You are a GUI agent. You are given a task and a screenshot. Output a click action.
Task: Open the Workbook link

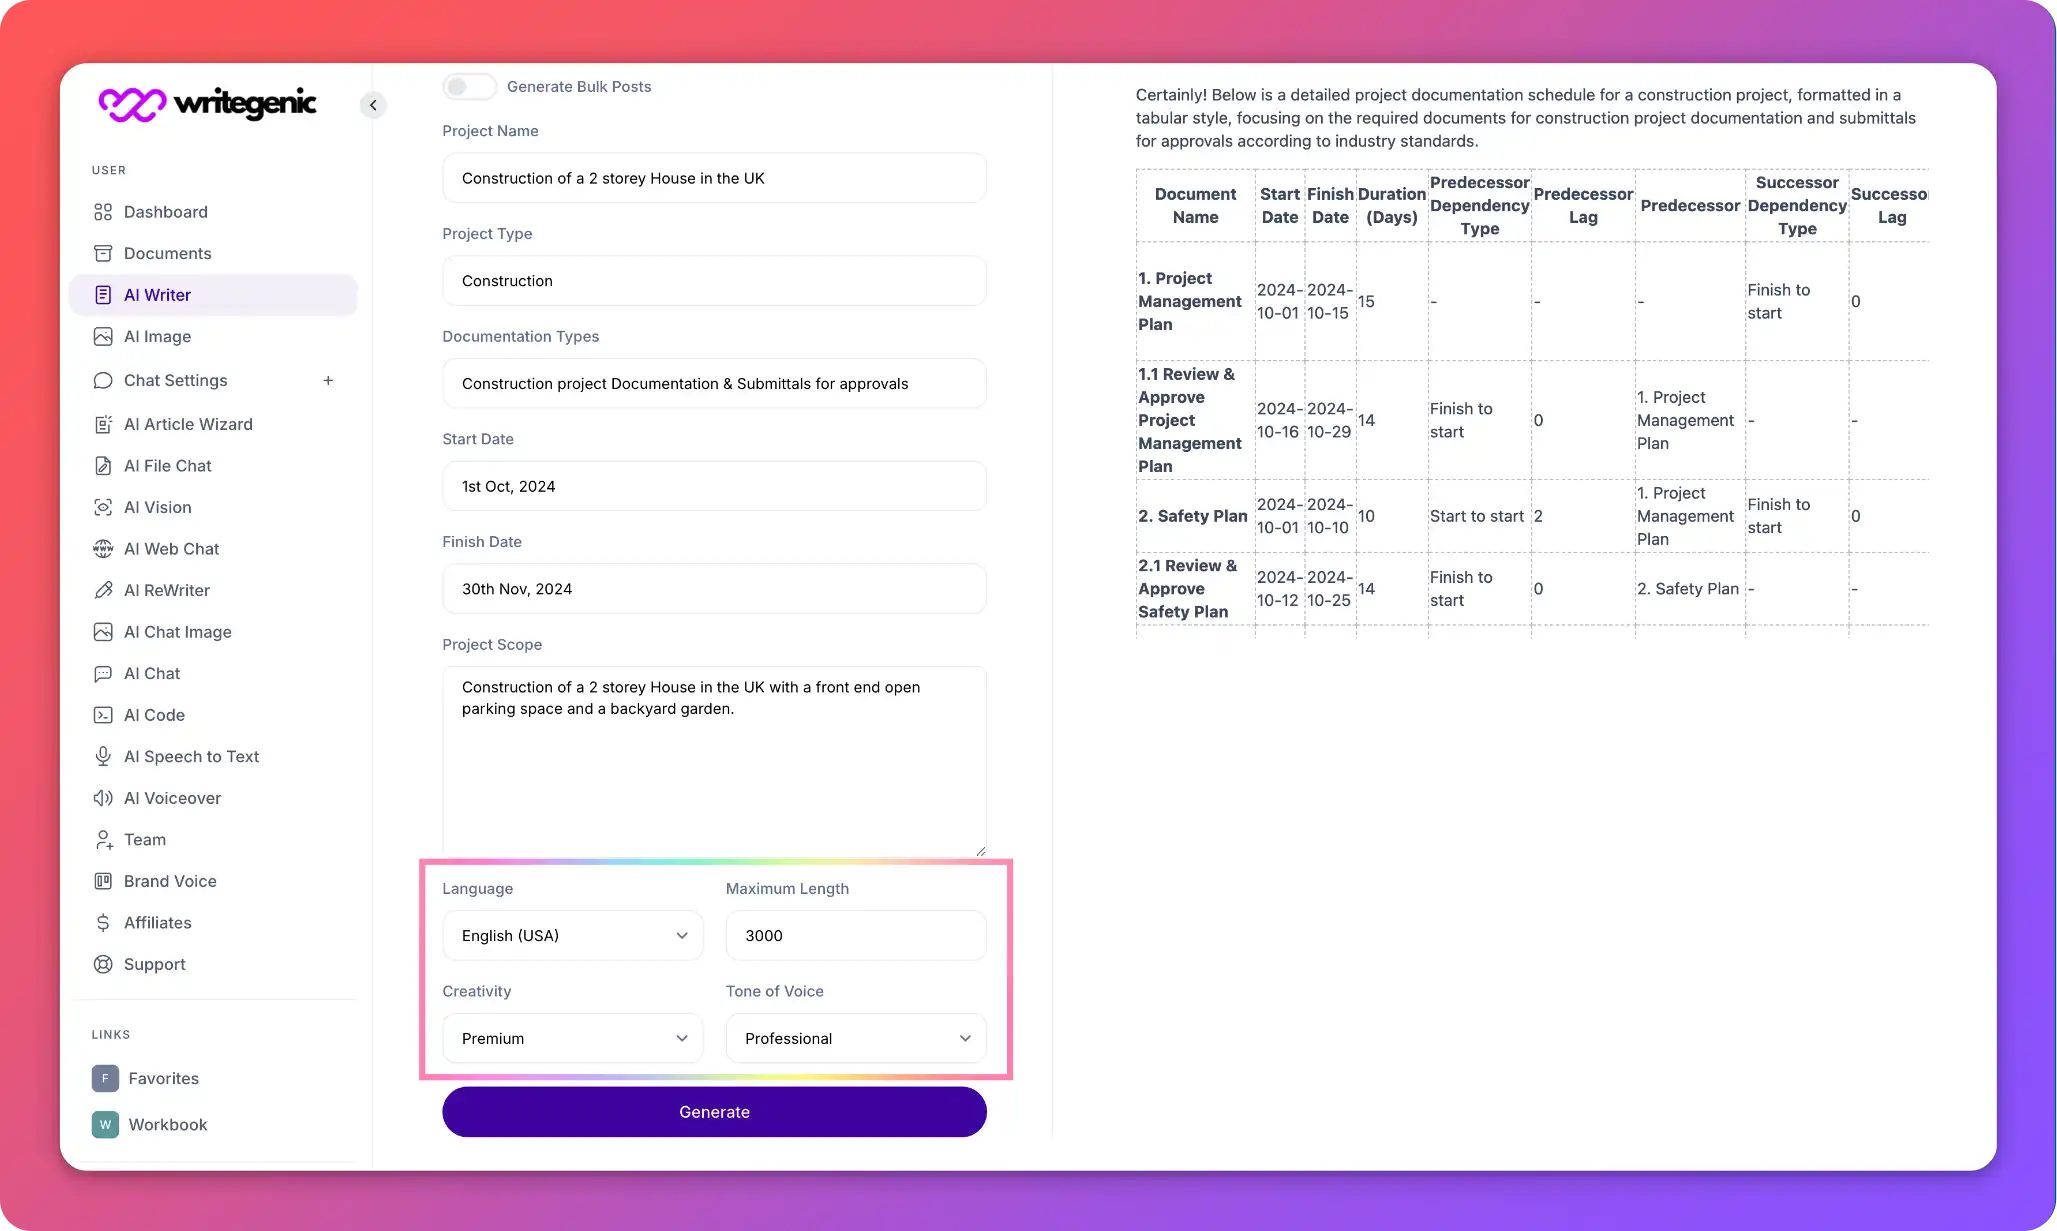[167, 1124]
